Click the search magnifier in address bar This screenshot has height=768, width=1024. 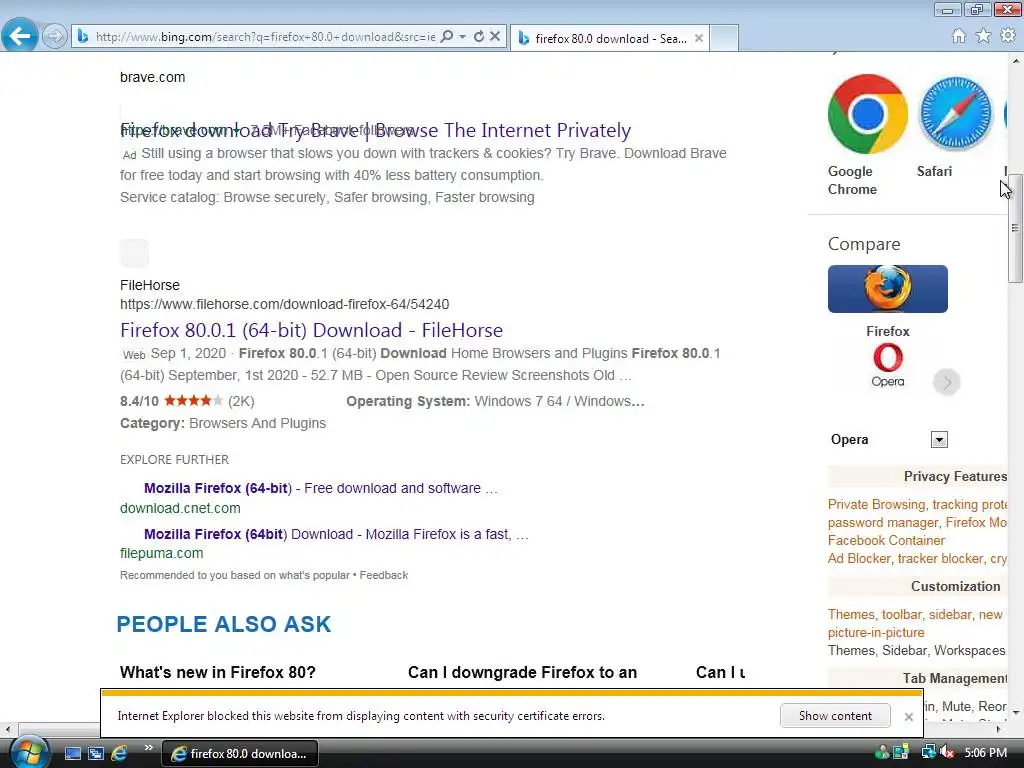pos(447,37)
